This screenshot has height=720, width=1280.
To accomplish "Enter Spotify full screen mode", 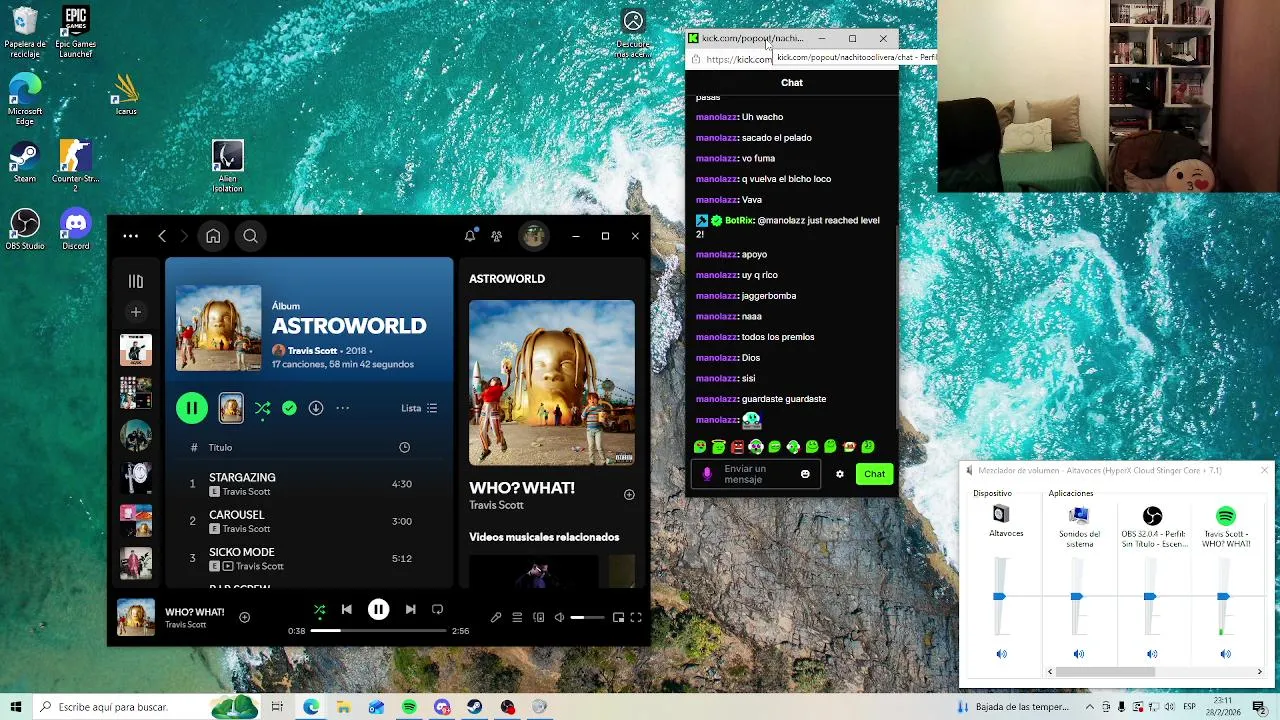I will (x=636, y=618).
